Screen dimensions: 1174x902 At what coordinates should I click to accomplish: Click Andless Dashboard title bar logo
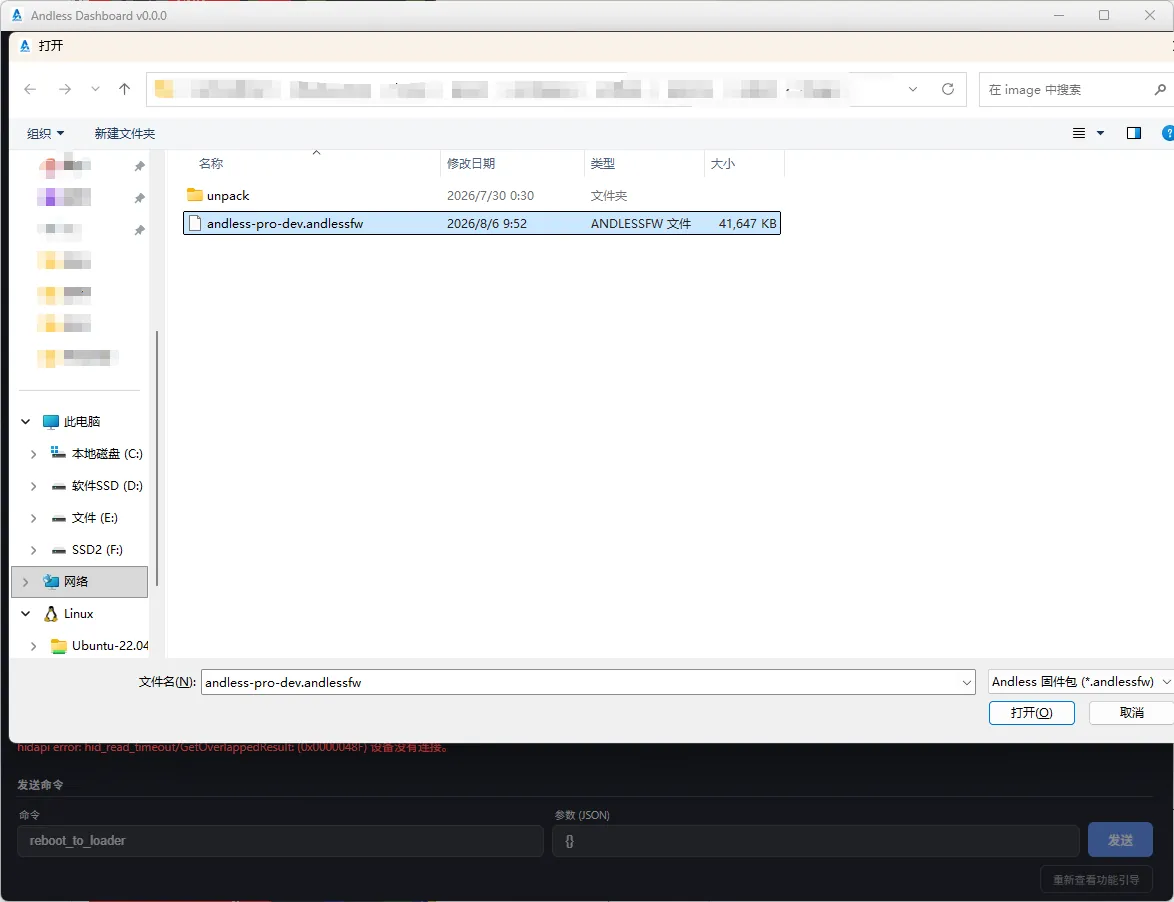click(x=16, y=15)
